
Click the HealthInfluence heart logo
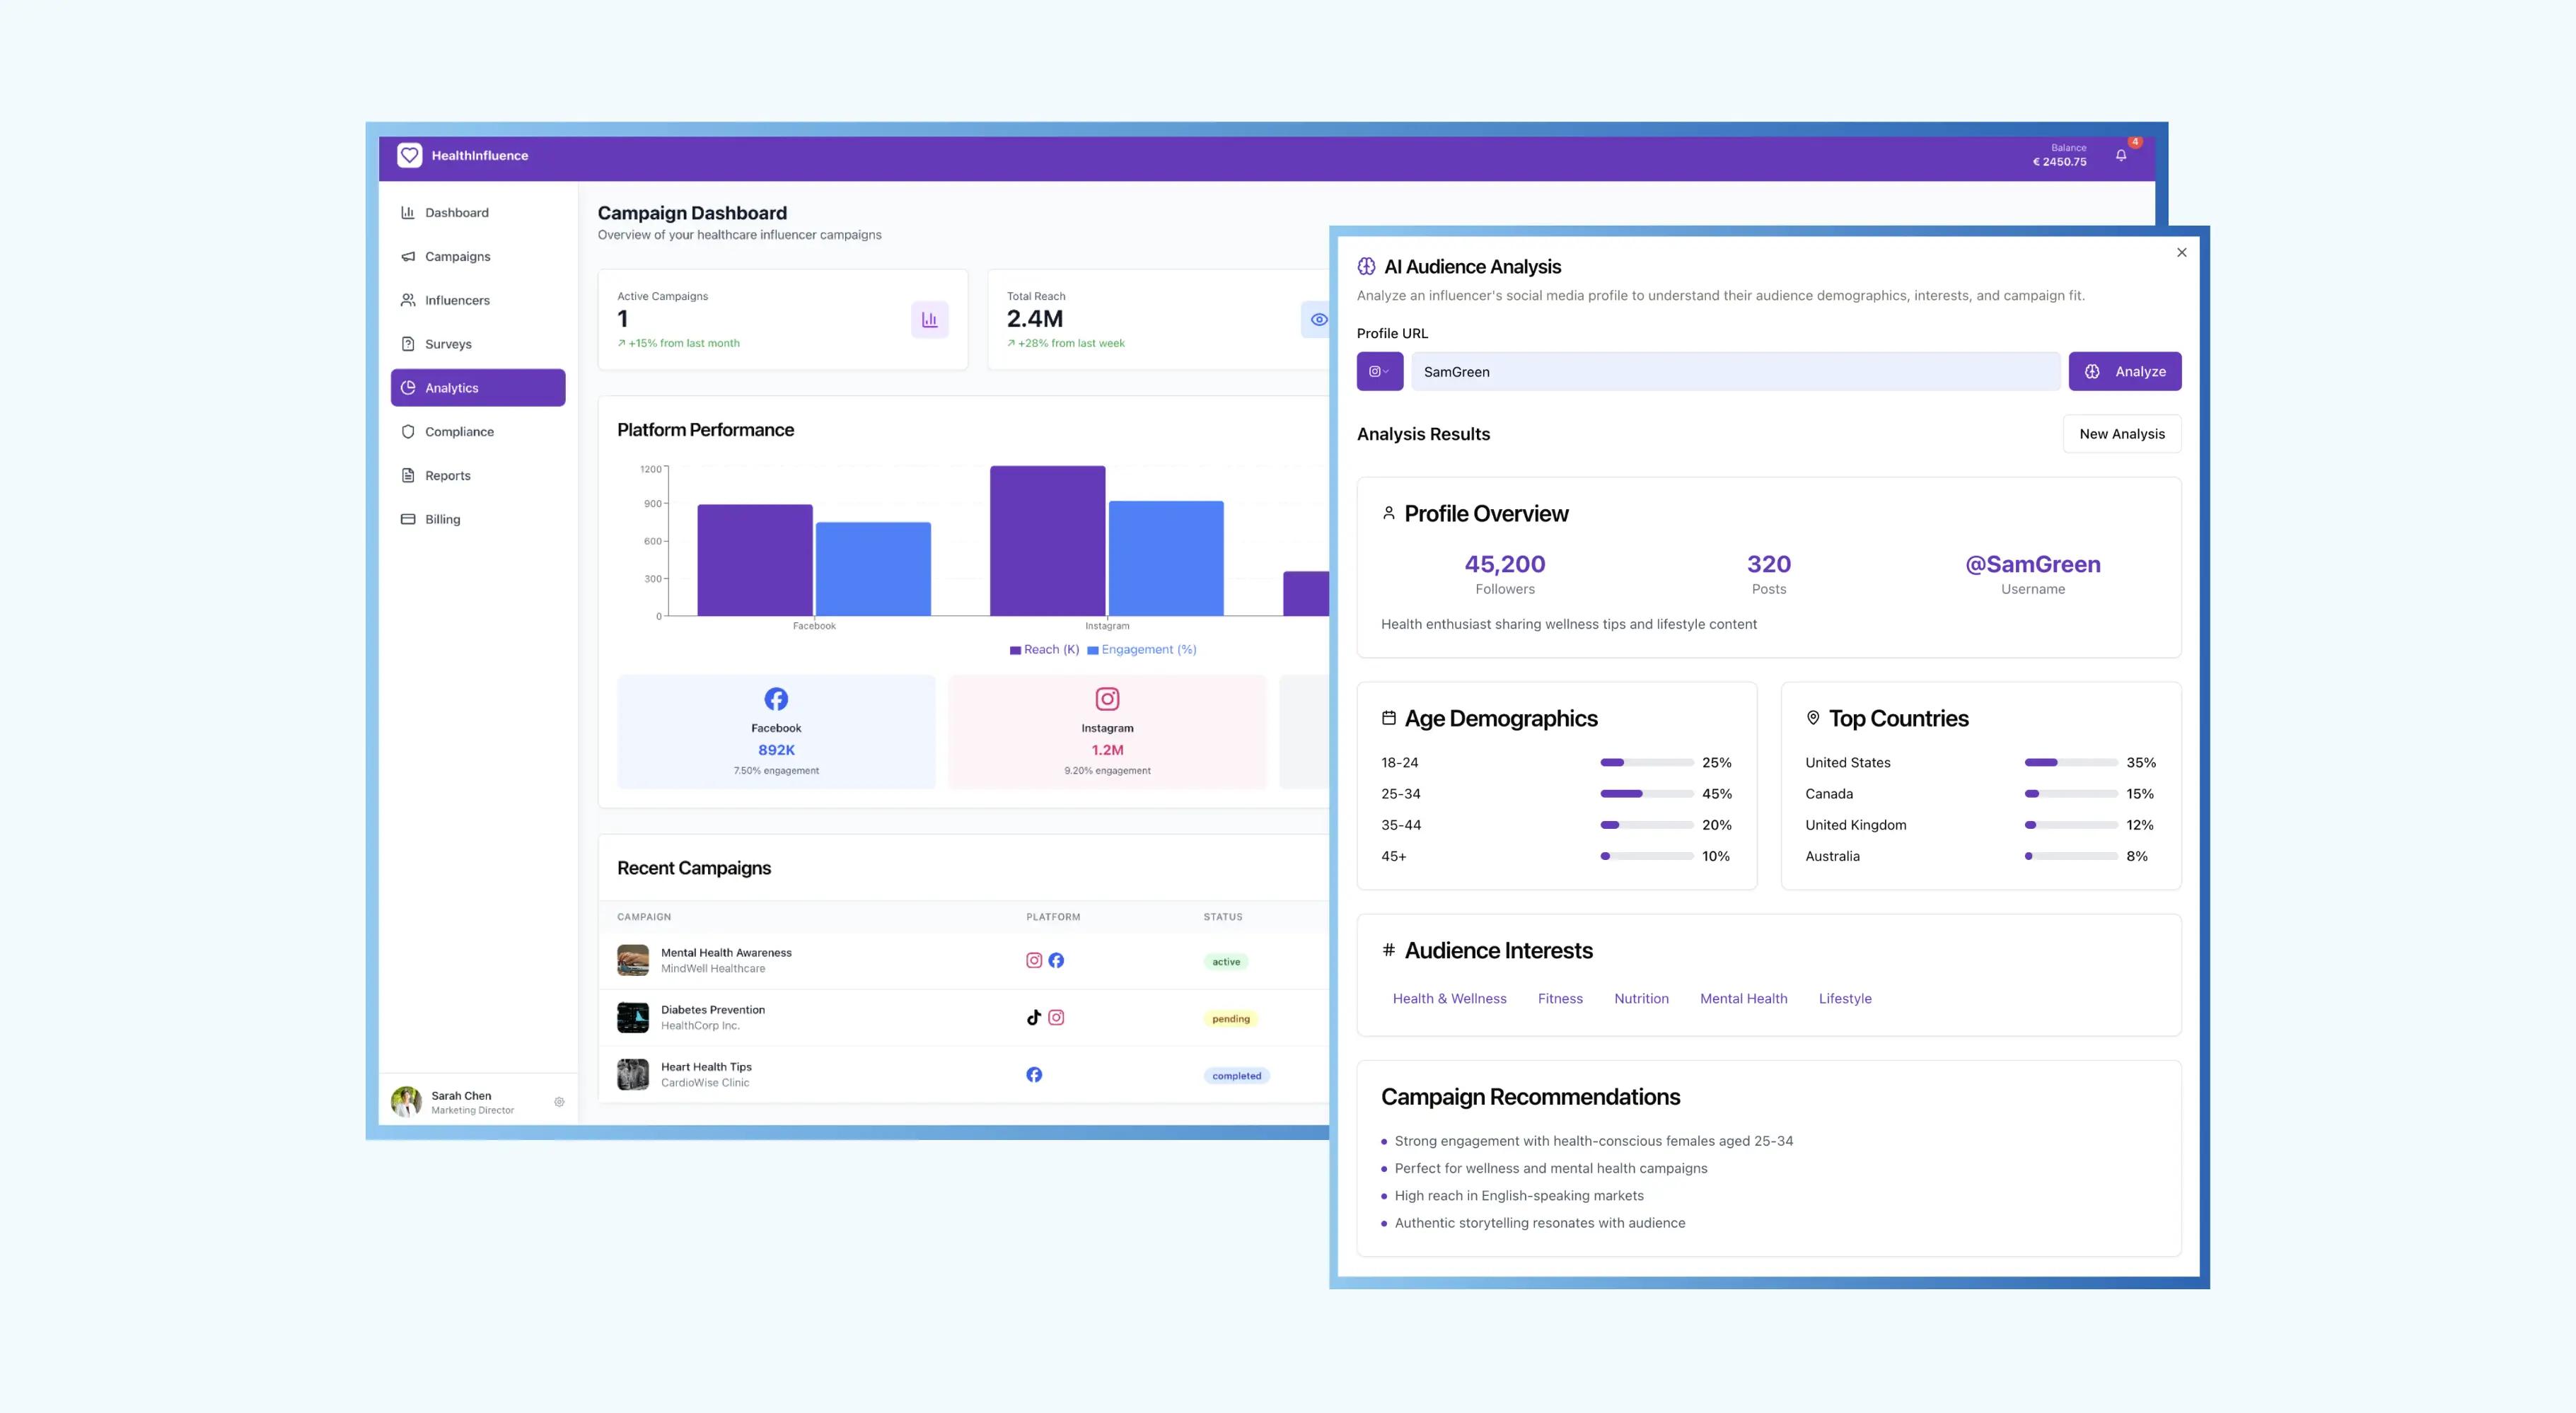pyautogui.click(x=409, y=155)
